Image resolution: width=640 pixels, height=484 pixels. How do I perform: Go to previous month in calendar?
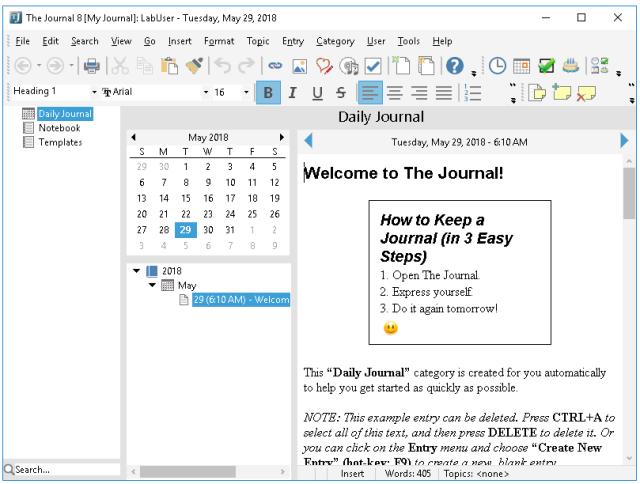tap(133, 137)
